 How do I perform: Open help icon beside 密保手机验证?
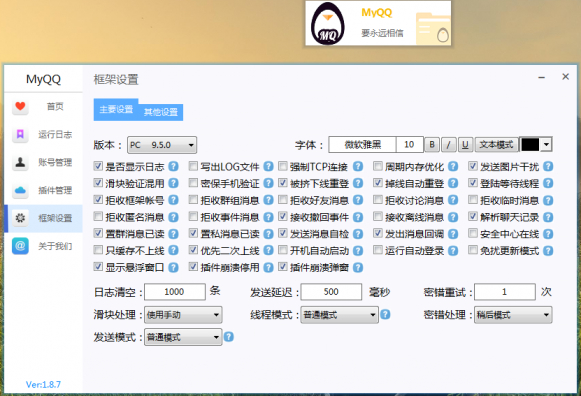268,183
